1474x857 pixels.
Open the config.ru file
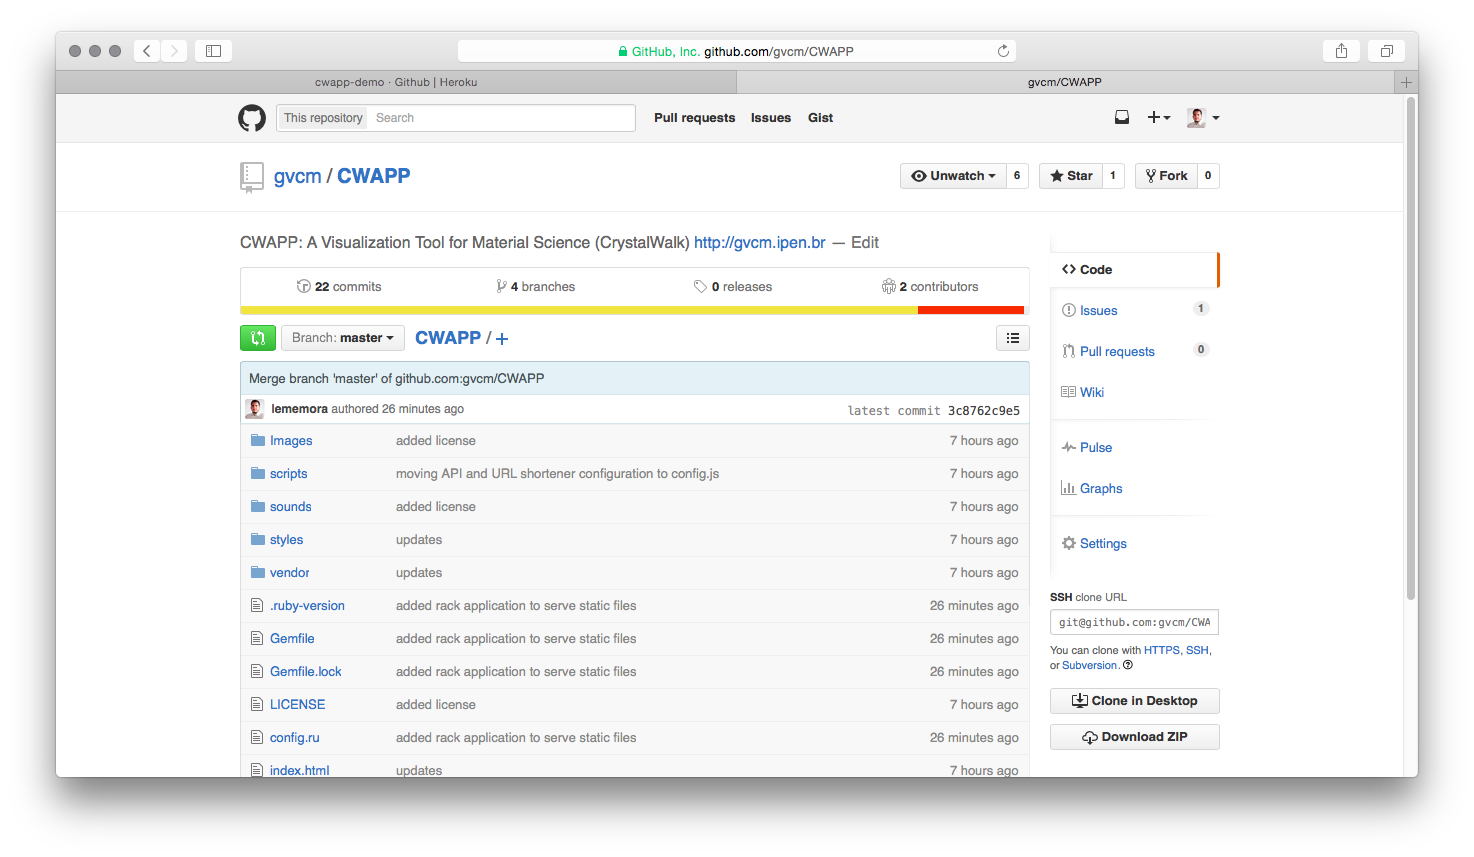pos(295,737)
